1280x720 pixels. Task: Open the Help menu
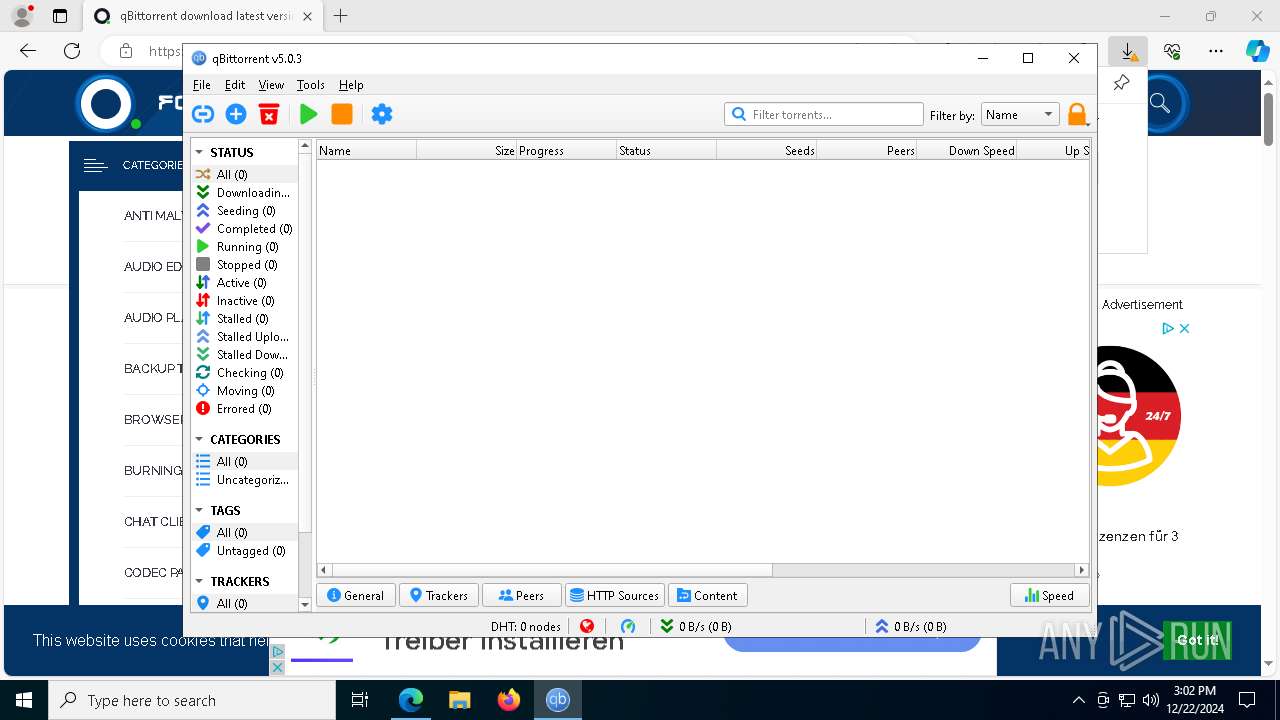click(x=351, y=85)
